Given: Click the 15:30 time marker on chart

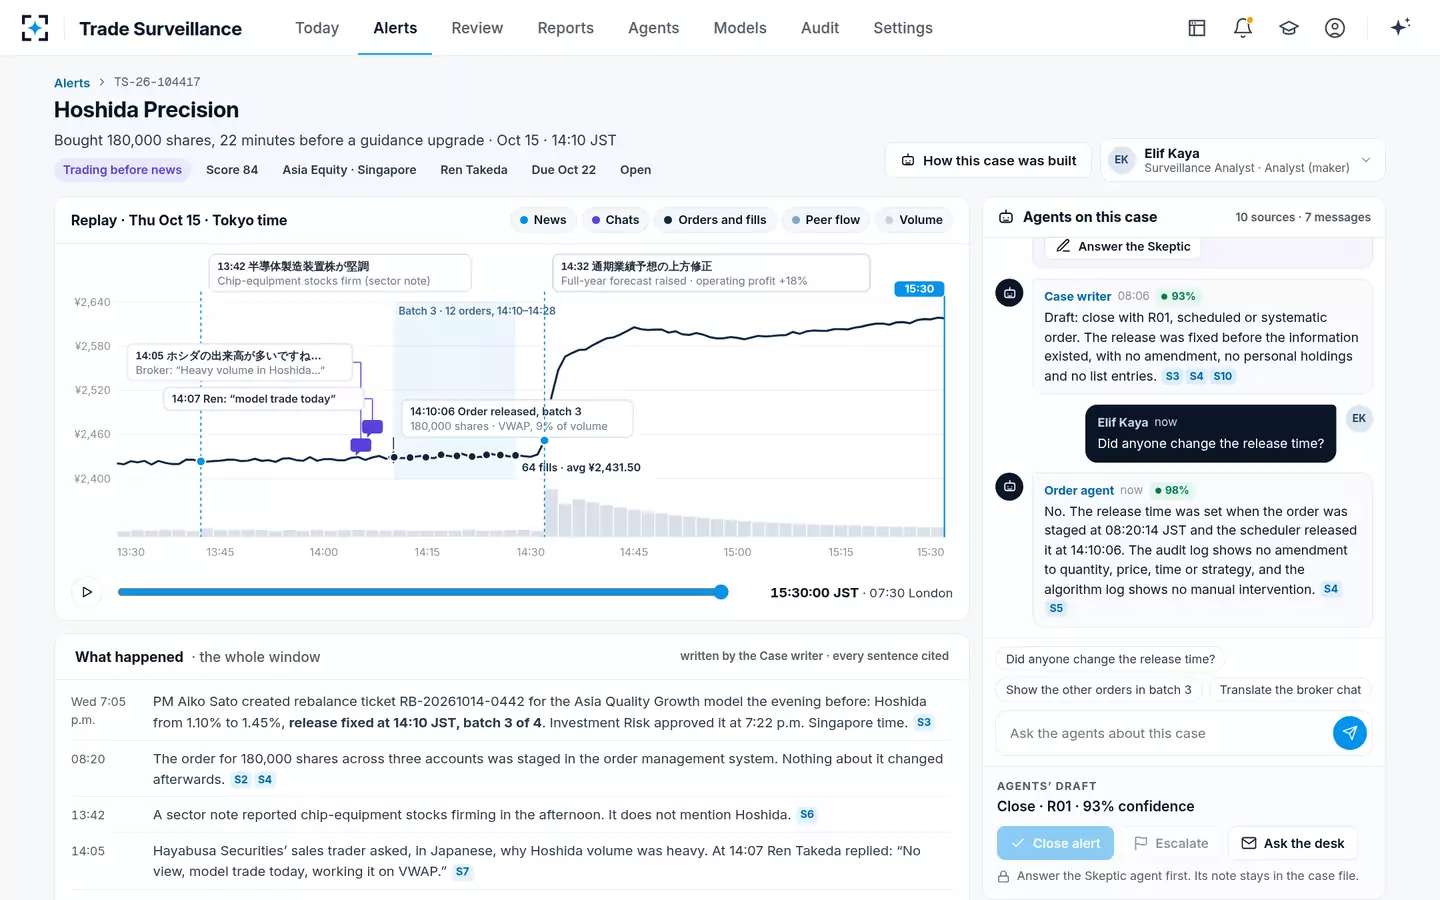Looking at the screenshot, I should [919, 289].
